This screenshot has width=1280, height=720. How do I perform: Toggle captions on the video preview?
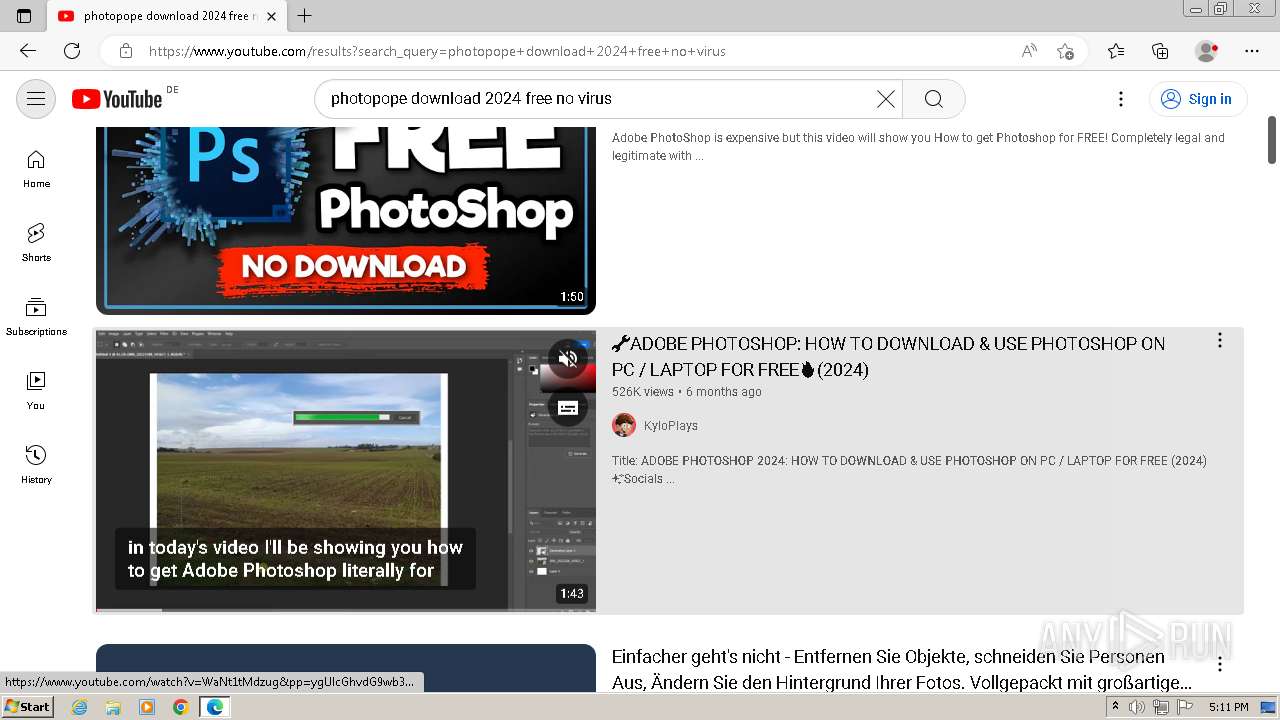tap(568, 408)
